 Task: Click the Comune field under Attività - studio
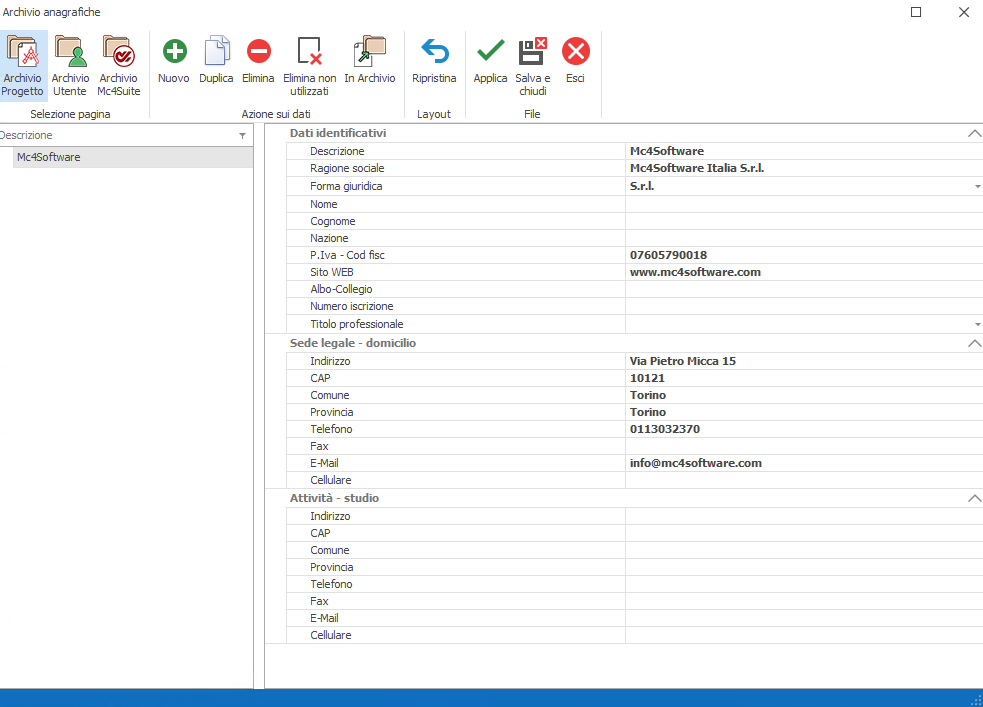tap(804, 550)
